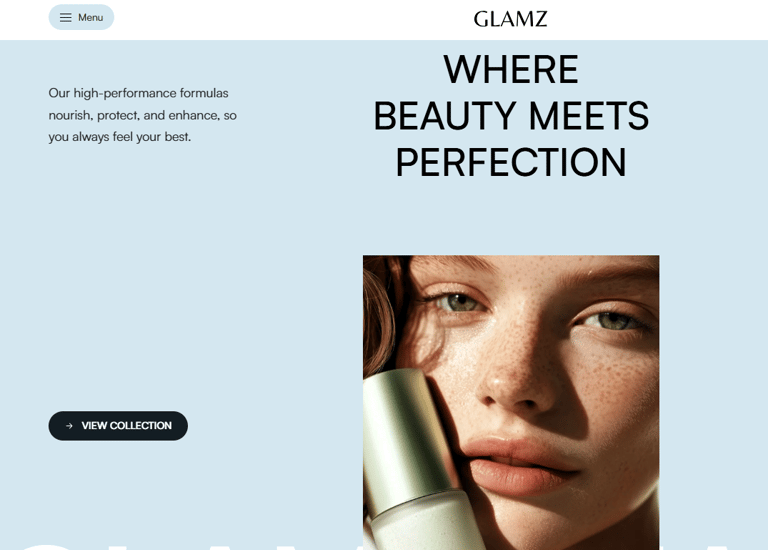768x550 pixels.
Task: Select the VIEW COLLECTION button label
Action: click(126, 426)
